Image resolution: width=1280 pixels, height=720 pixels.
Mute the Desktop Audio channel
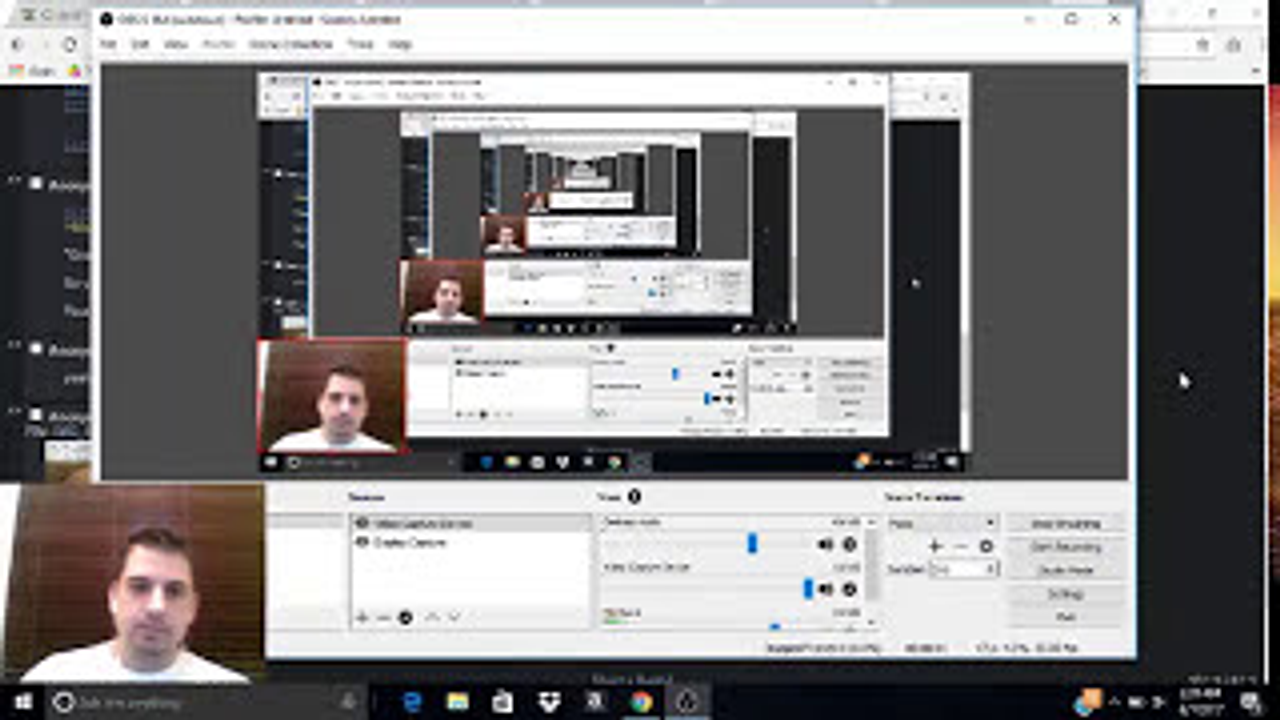[825, 544]
